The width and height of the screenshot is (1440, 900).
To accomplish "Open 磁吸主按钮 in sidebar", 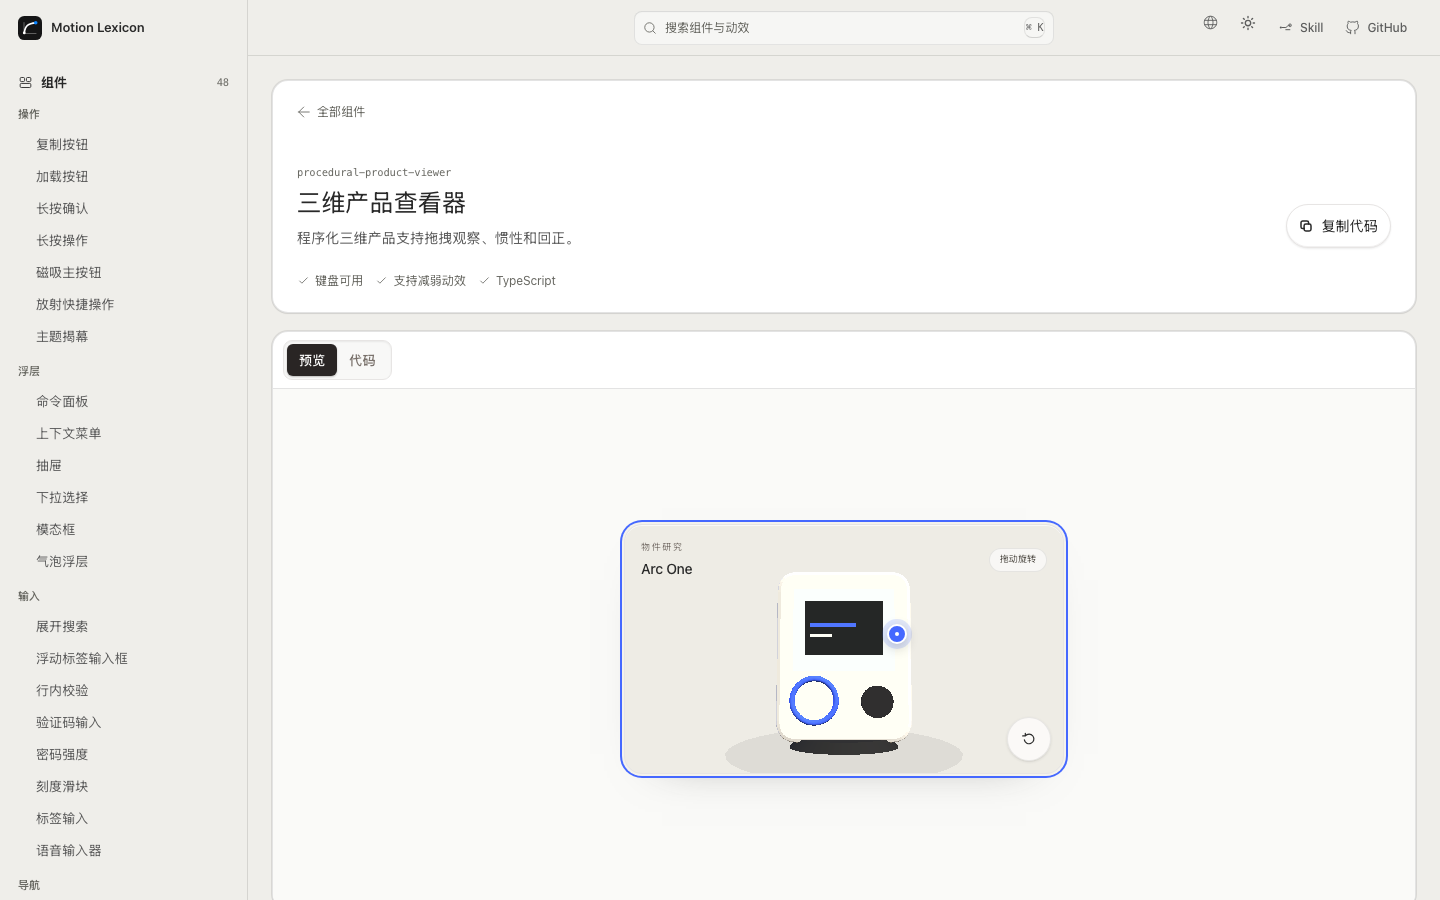I will click(69, 273).
